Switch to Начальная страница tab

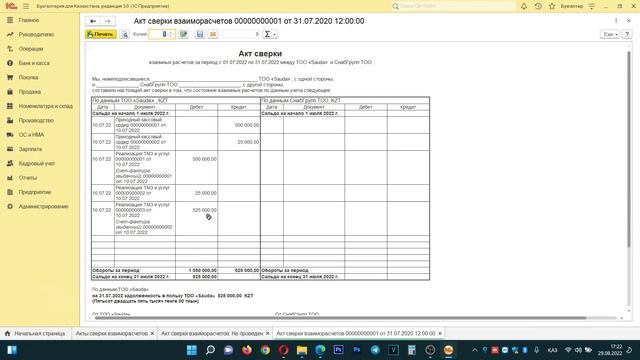[x=35, y=333]
